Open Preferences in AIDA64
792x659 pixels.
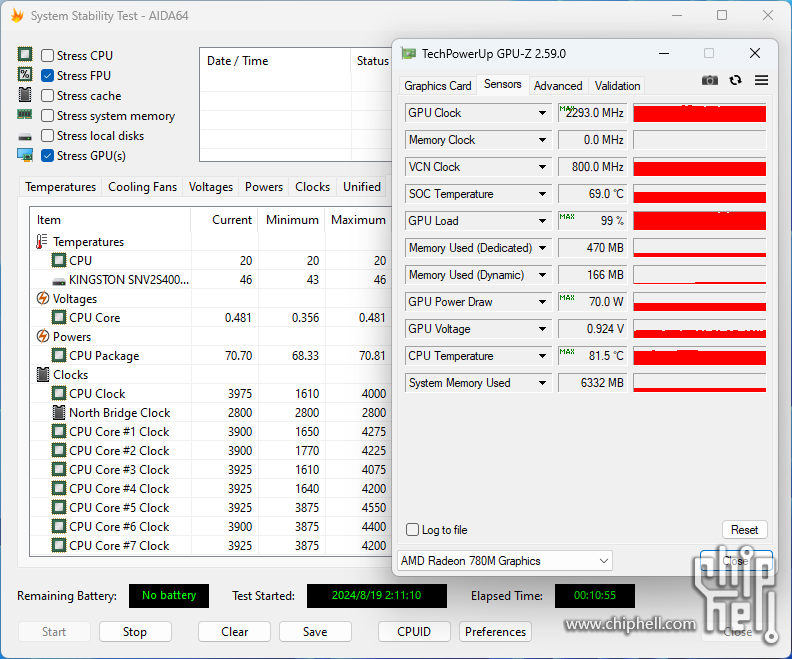click(495, 632)
